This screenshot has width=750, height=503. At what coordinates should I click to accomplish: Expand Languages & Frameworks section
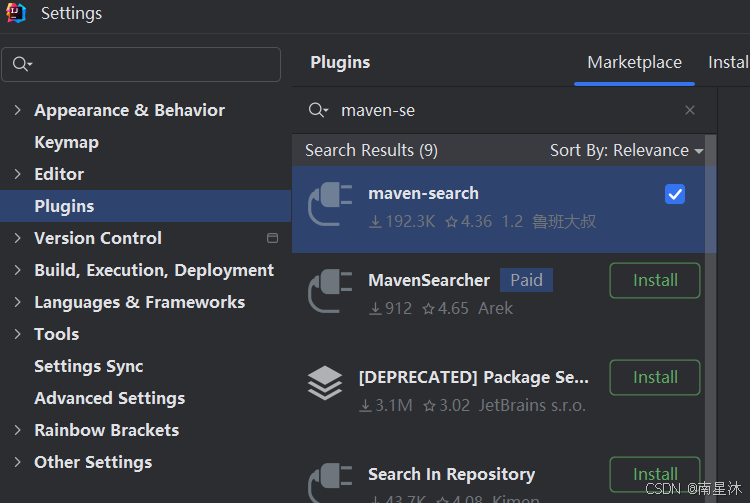(x=18, y=302)
